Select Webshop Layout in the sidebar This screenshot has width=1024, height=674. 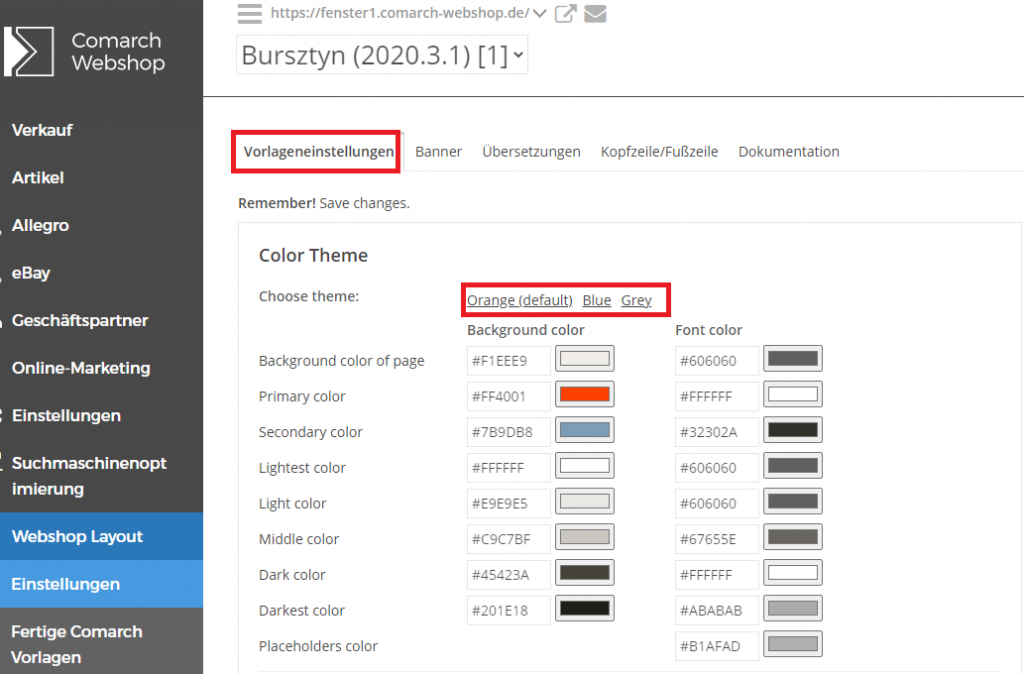coord(101,536)
